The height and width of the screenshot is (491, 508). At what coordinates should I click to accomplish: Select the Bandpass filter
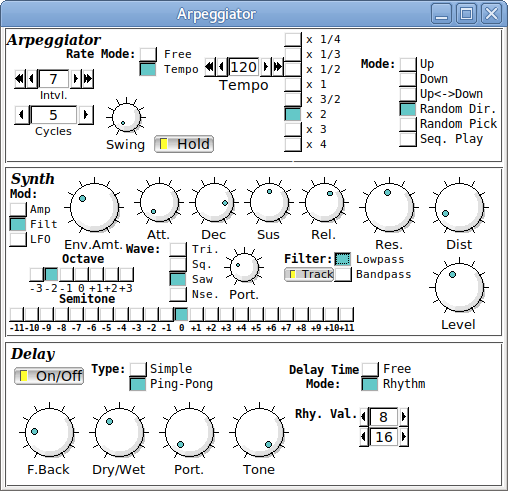click(x=343, y=274)
